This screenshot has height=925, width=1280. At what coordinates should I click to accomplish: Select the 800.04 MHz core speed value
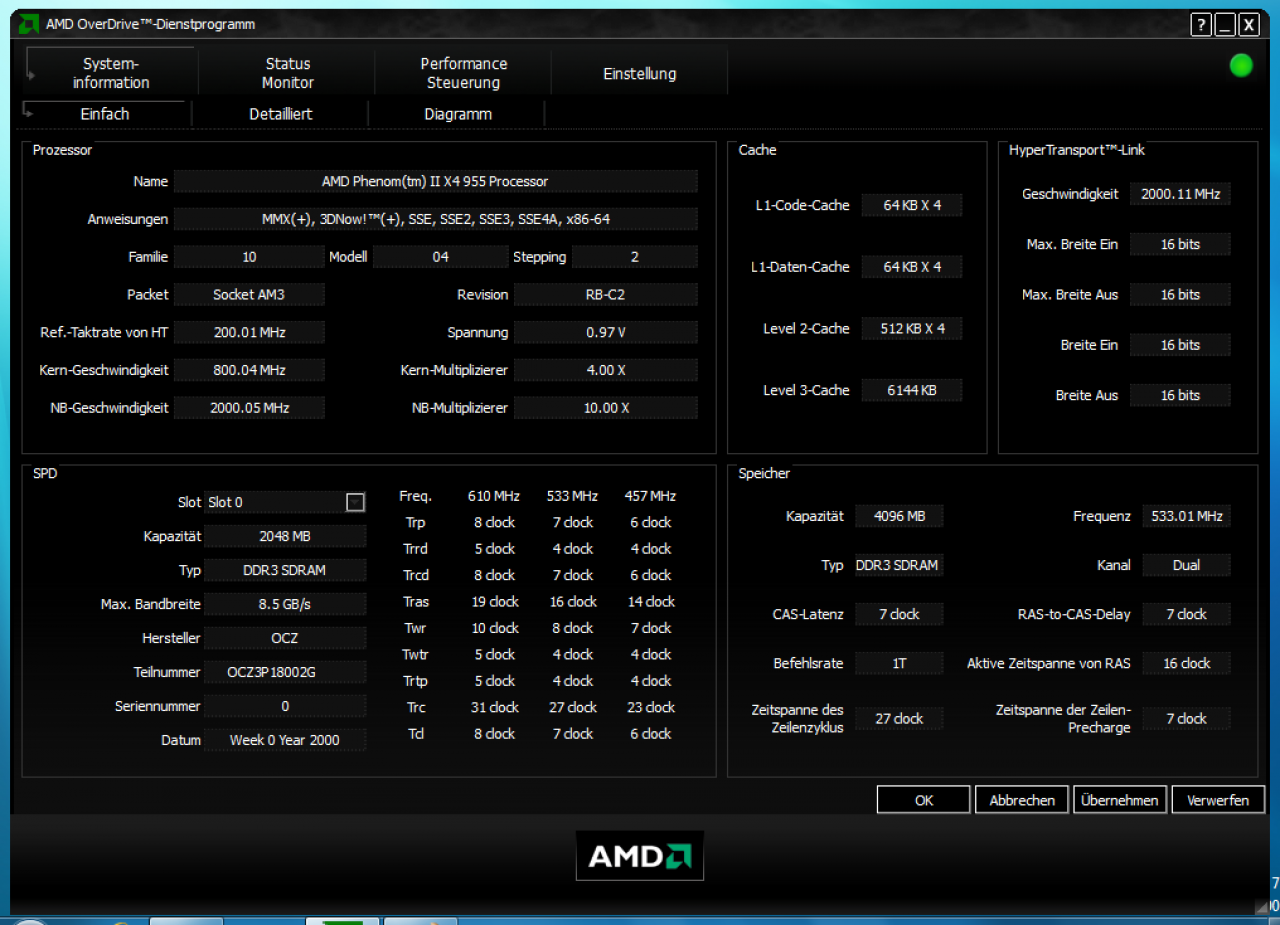(249, 370)
